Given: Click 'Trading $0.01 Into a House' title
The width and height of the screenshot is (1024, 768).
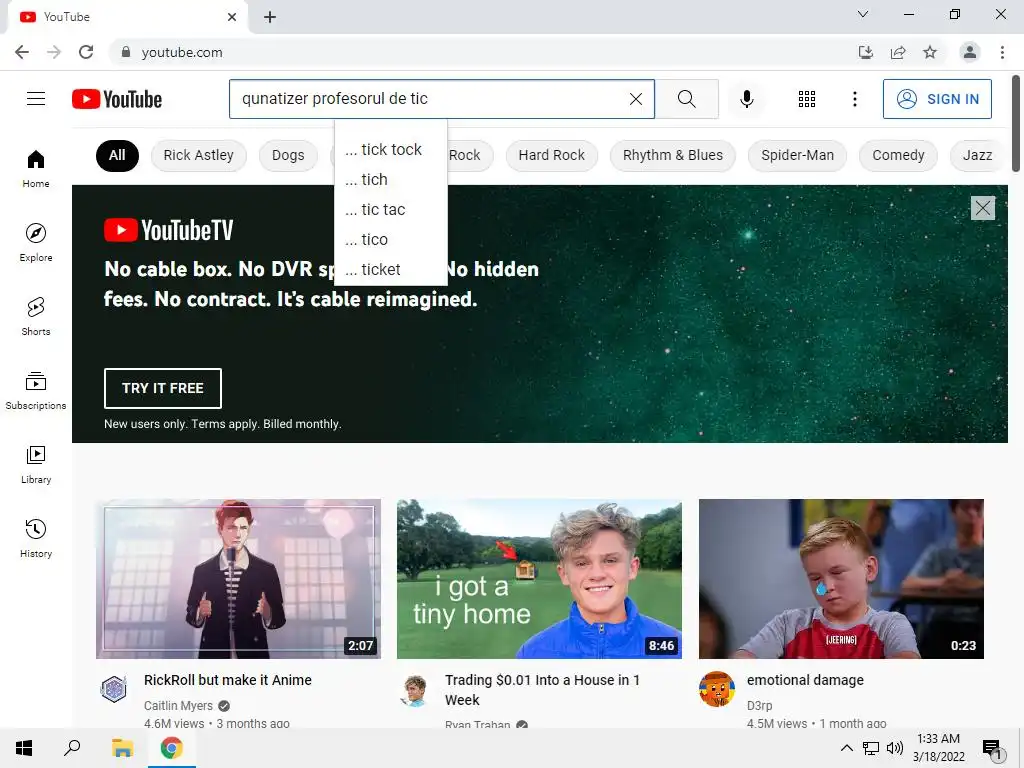Looking at the screenshot, I should pyautogui.click(x=542, y=690).
